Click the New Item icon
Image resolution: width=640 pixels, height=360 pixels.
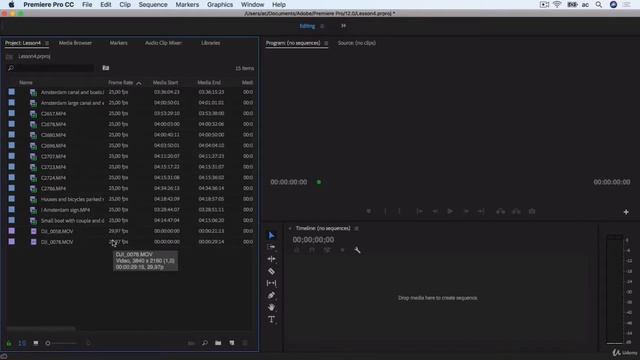232,343
